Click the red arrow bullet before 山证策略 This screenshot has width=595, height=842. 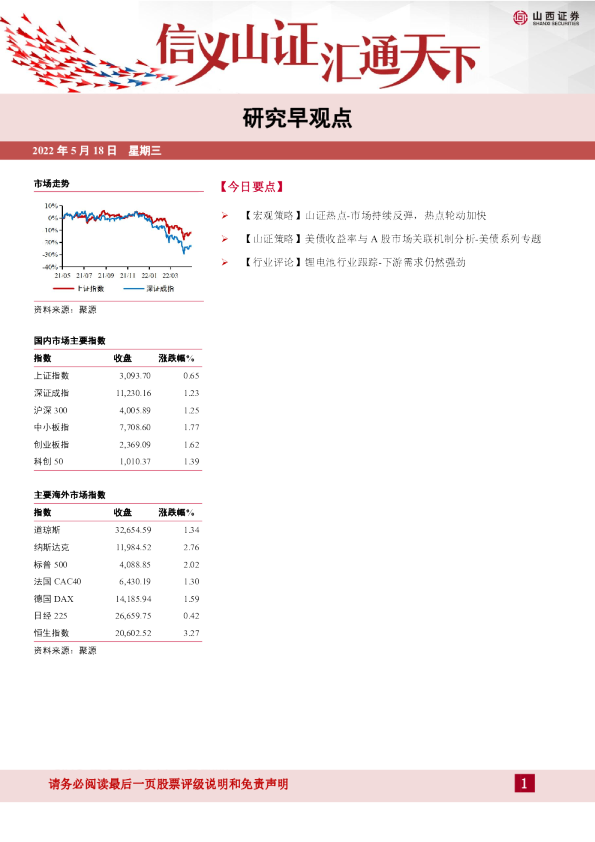pos(225,239)
